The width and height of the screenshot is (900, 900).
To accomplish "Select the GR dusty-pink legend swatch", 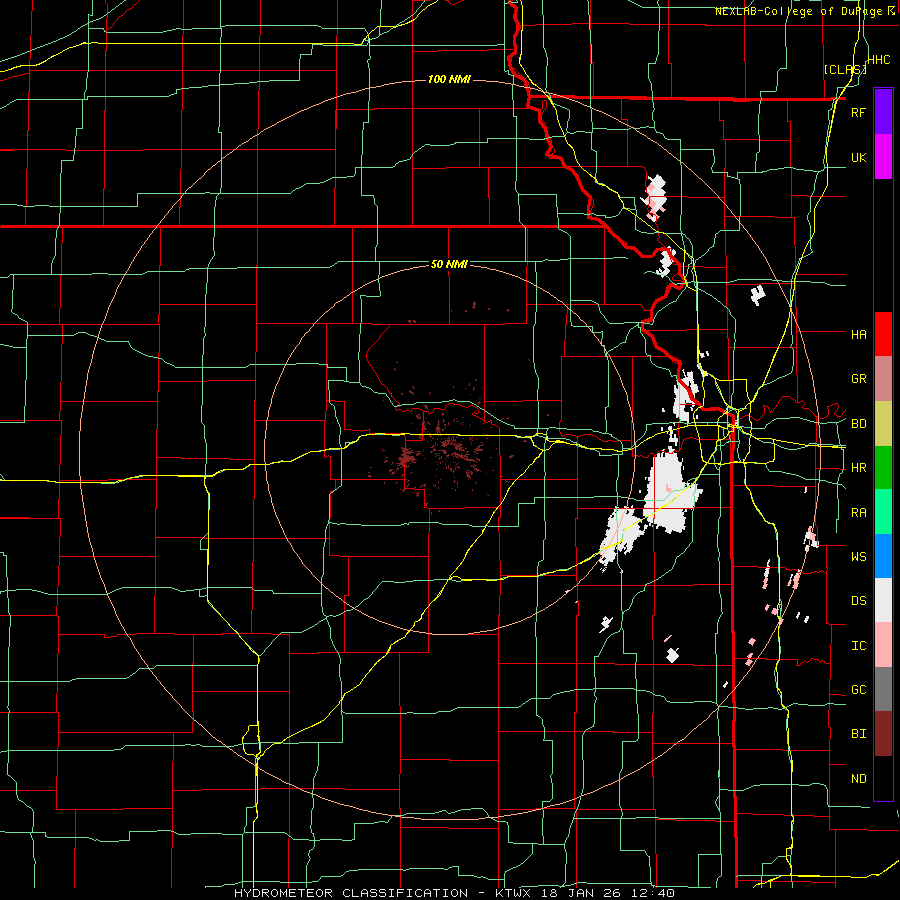I will [883, 378].
